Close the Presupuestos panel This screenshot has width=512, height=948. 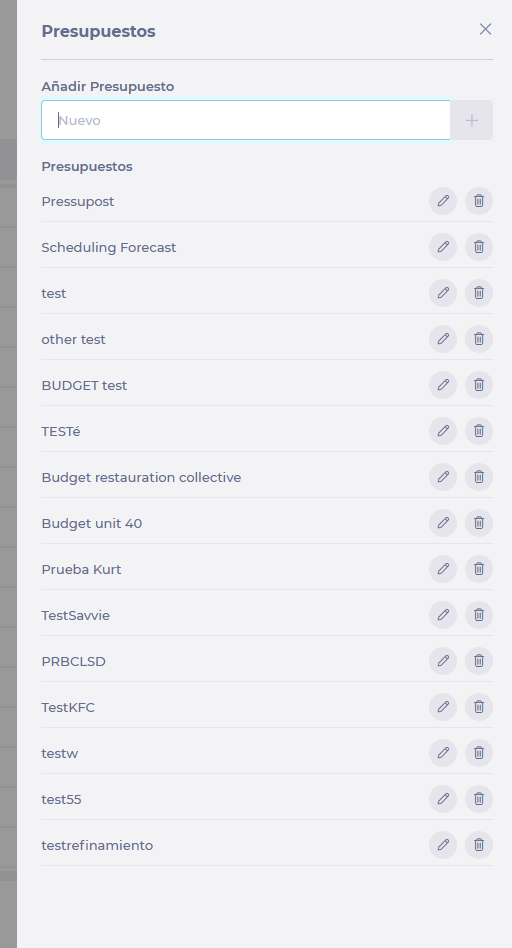(485, 29)
